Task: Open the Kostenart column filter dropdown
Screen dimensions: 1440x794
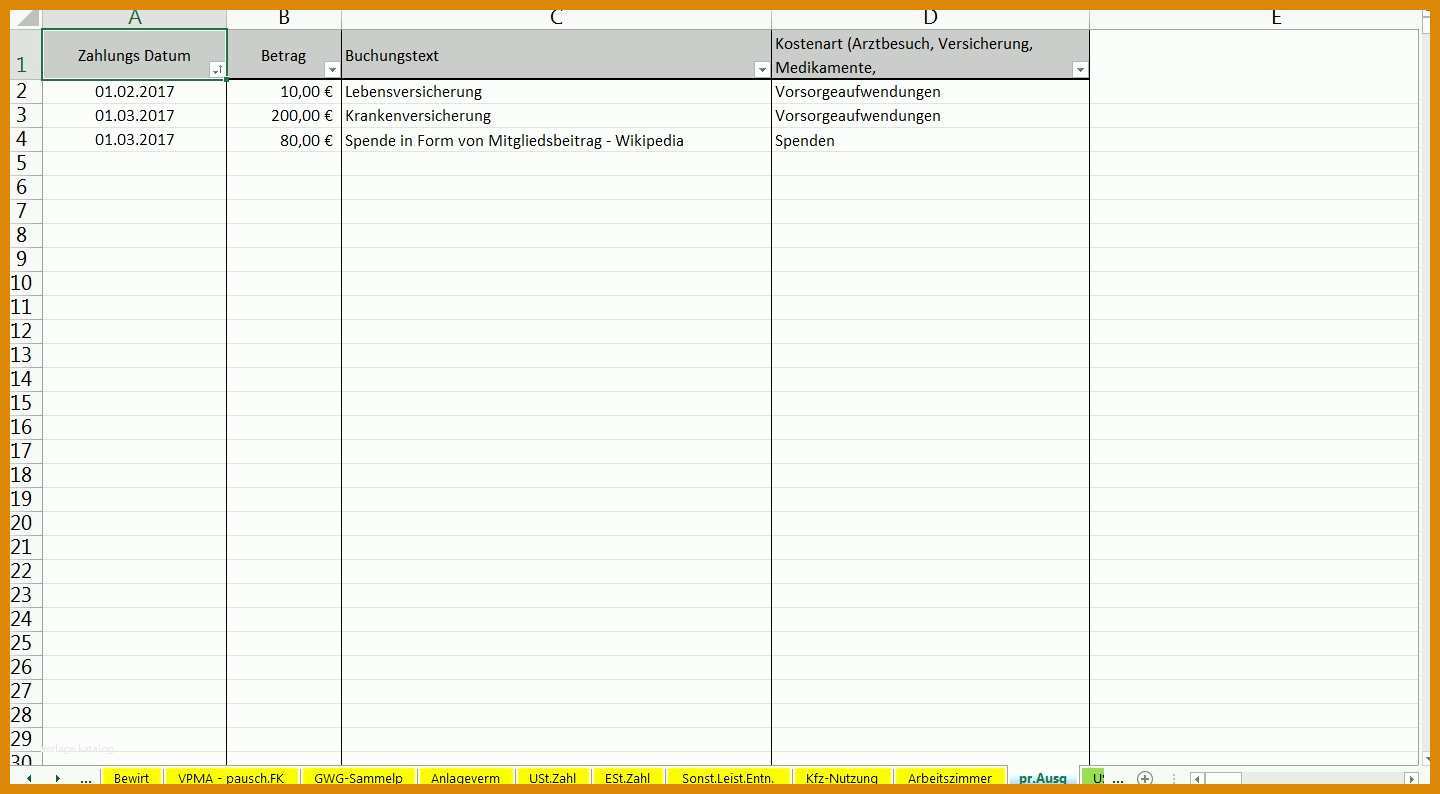Action: 1080,70
